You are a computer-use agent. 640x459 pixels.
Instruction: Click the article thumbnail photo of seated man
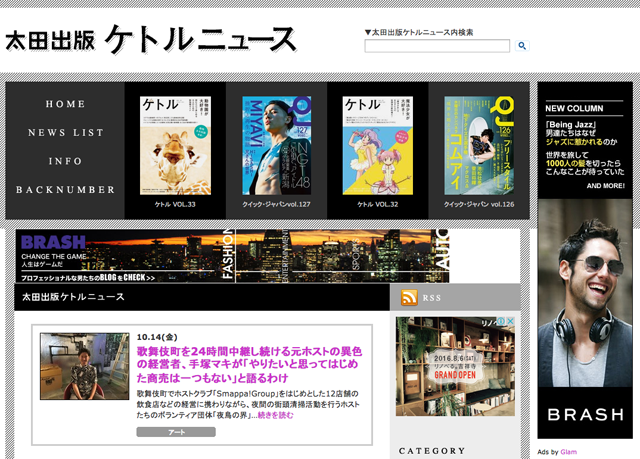(84, 366)
